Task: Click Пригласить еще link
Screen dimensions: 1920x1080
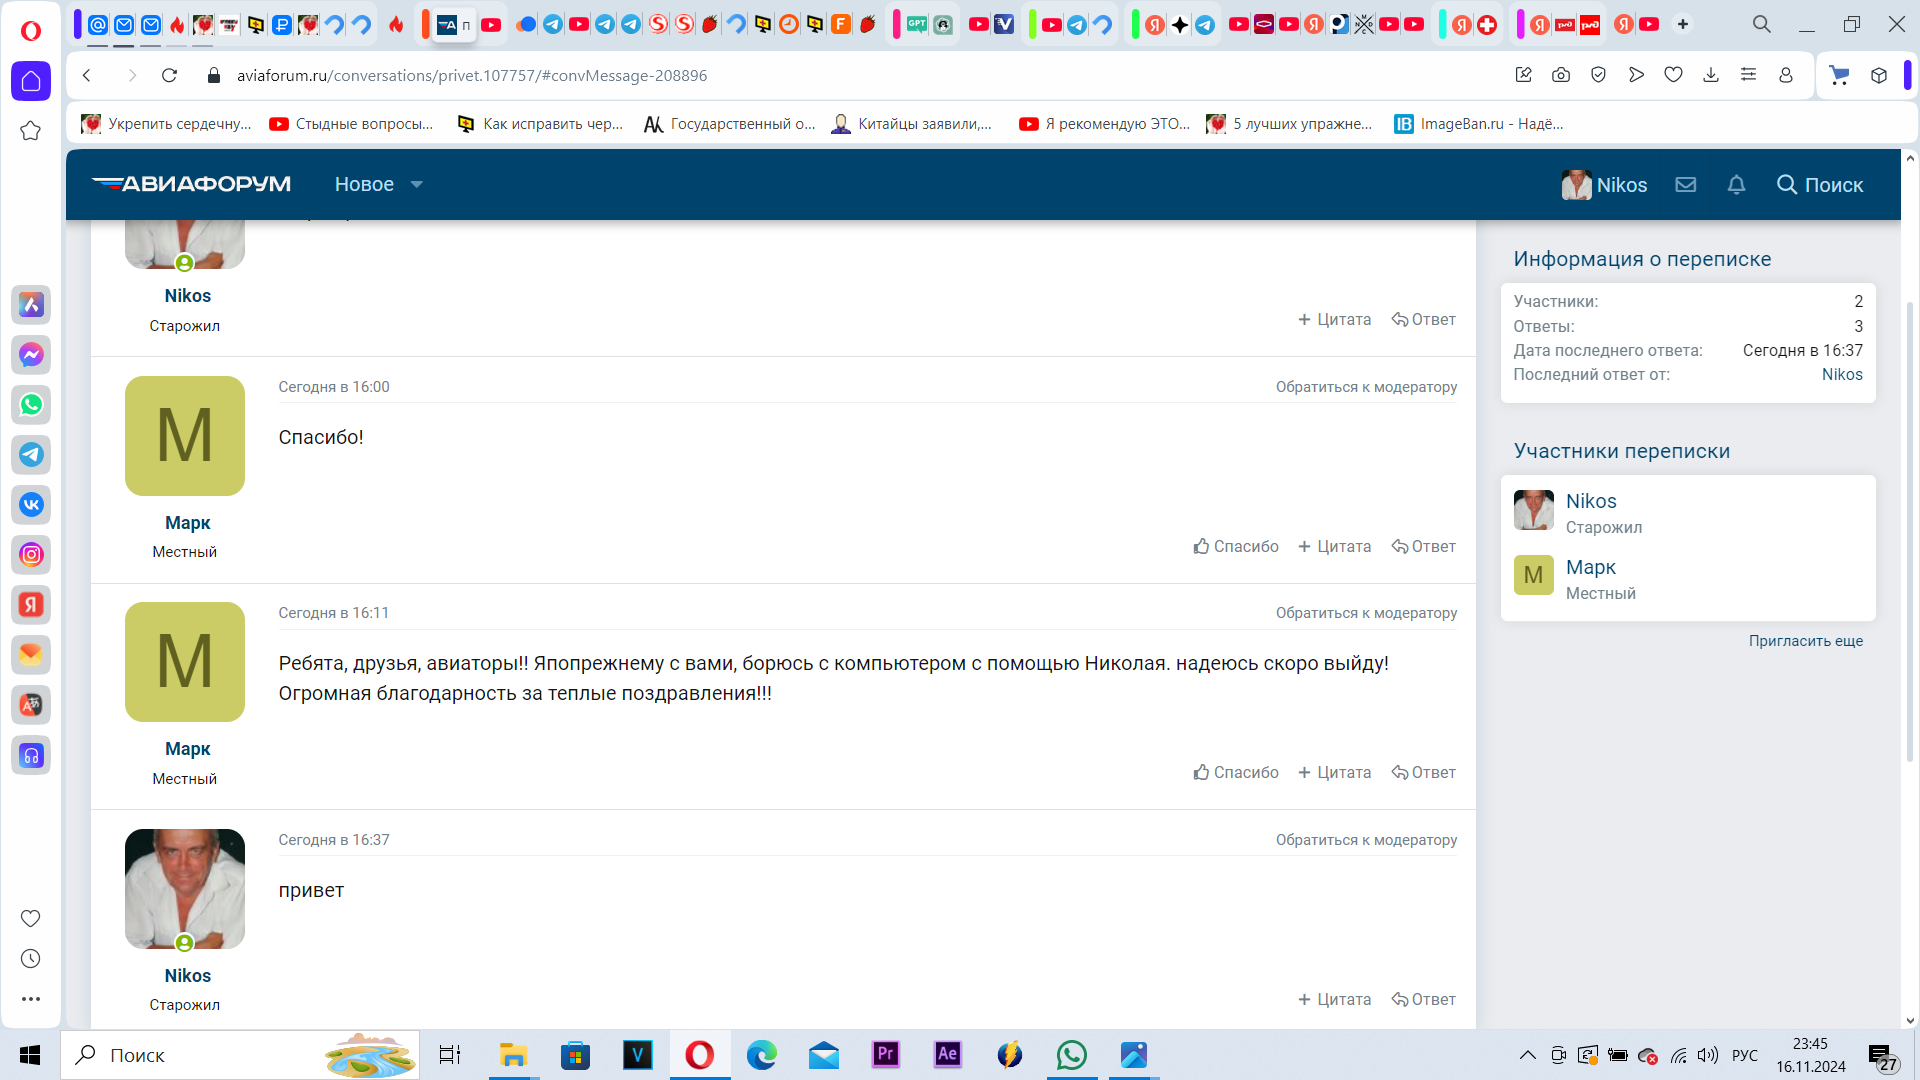Action: [x=1805, y=641]
